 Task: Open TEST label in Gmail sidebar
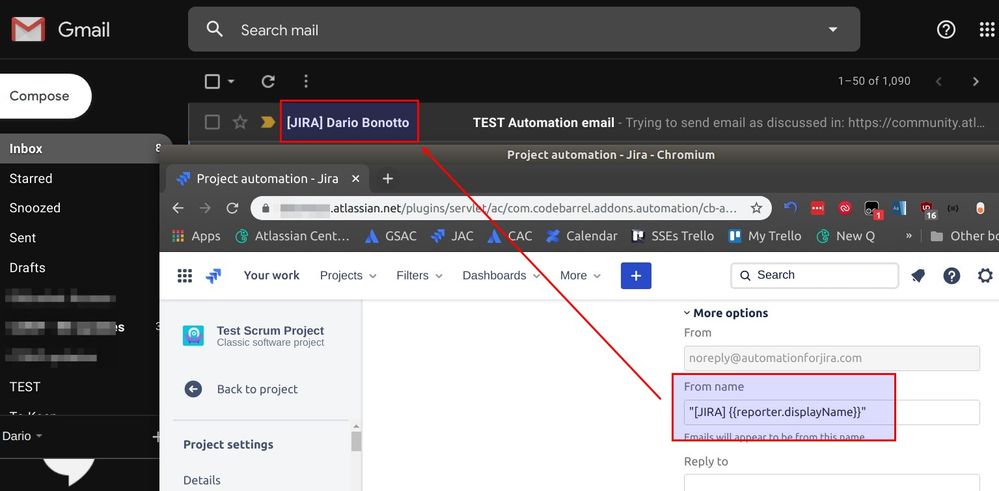pyautogui.click(x=25, y=387)
